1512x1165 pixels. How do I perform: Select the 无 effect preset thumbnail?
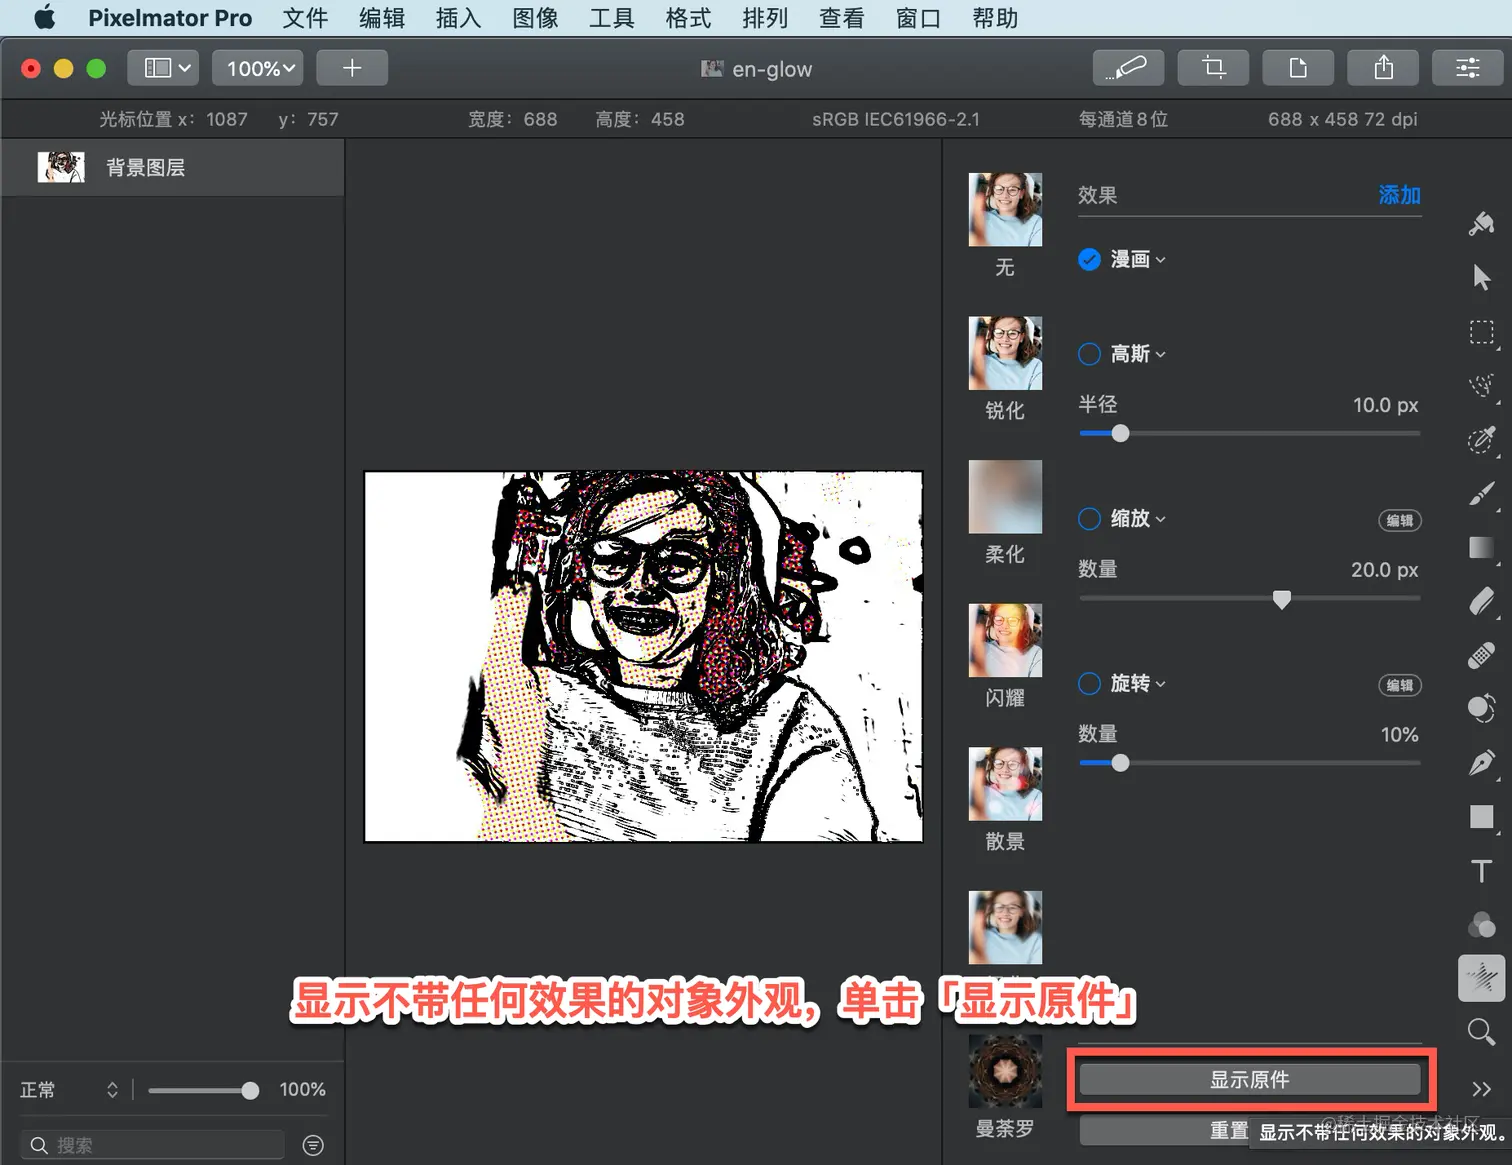1005,210
